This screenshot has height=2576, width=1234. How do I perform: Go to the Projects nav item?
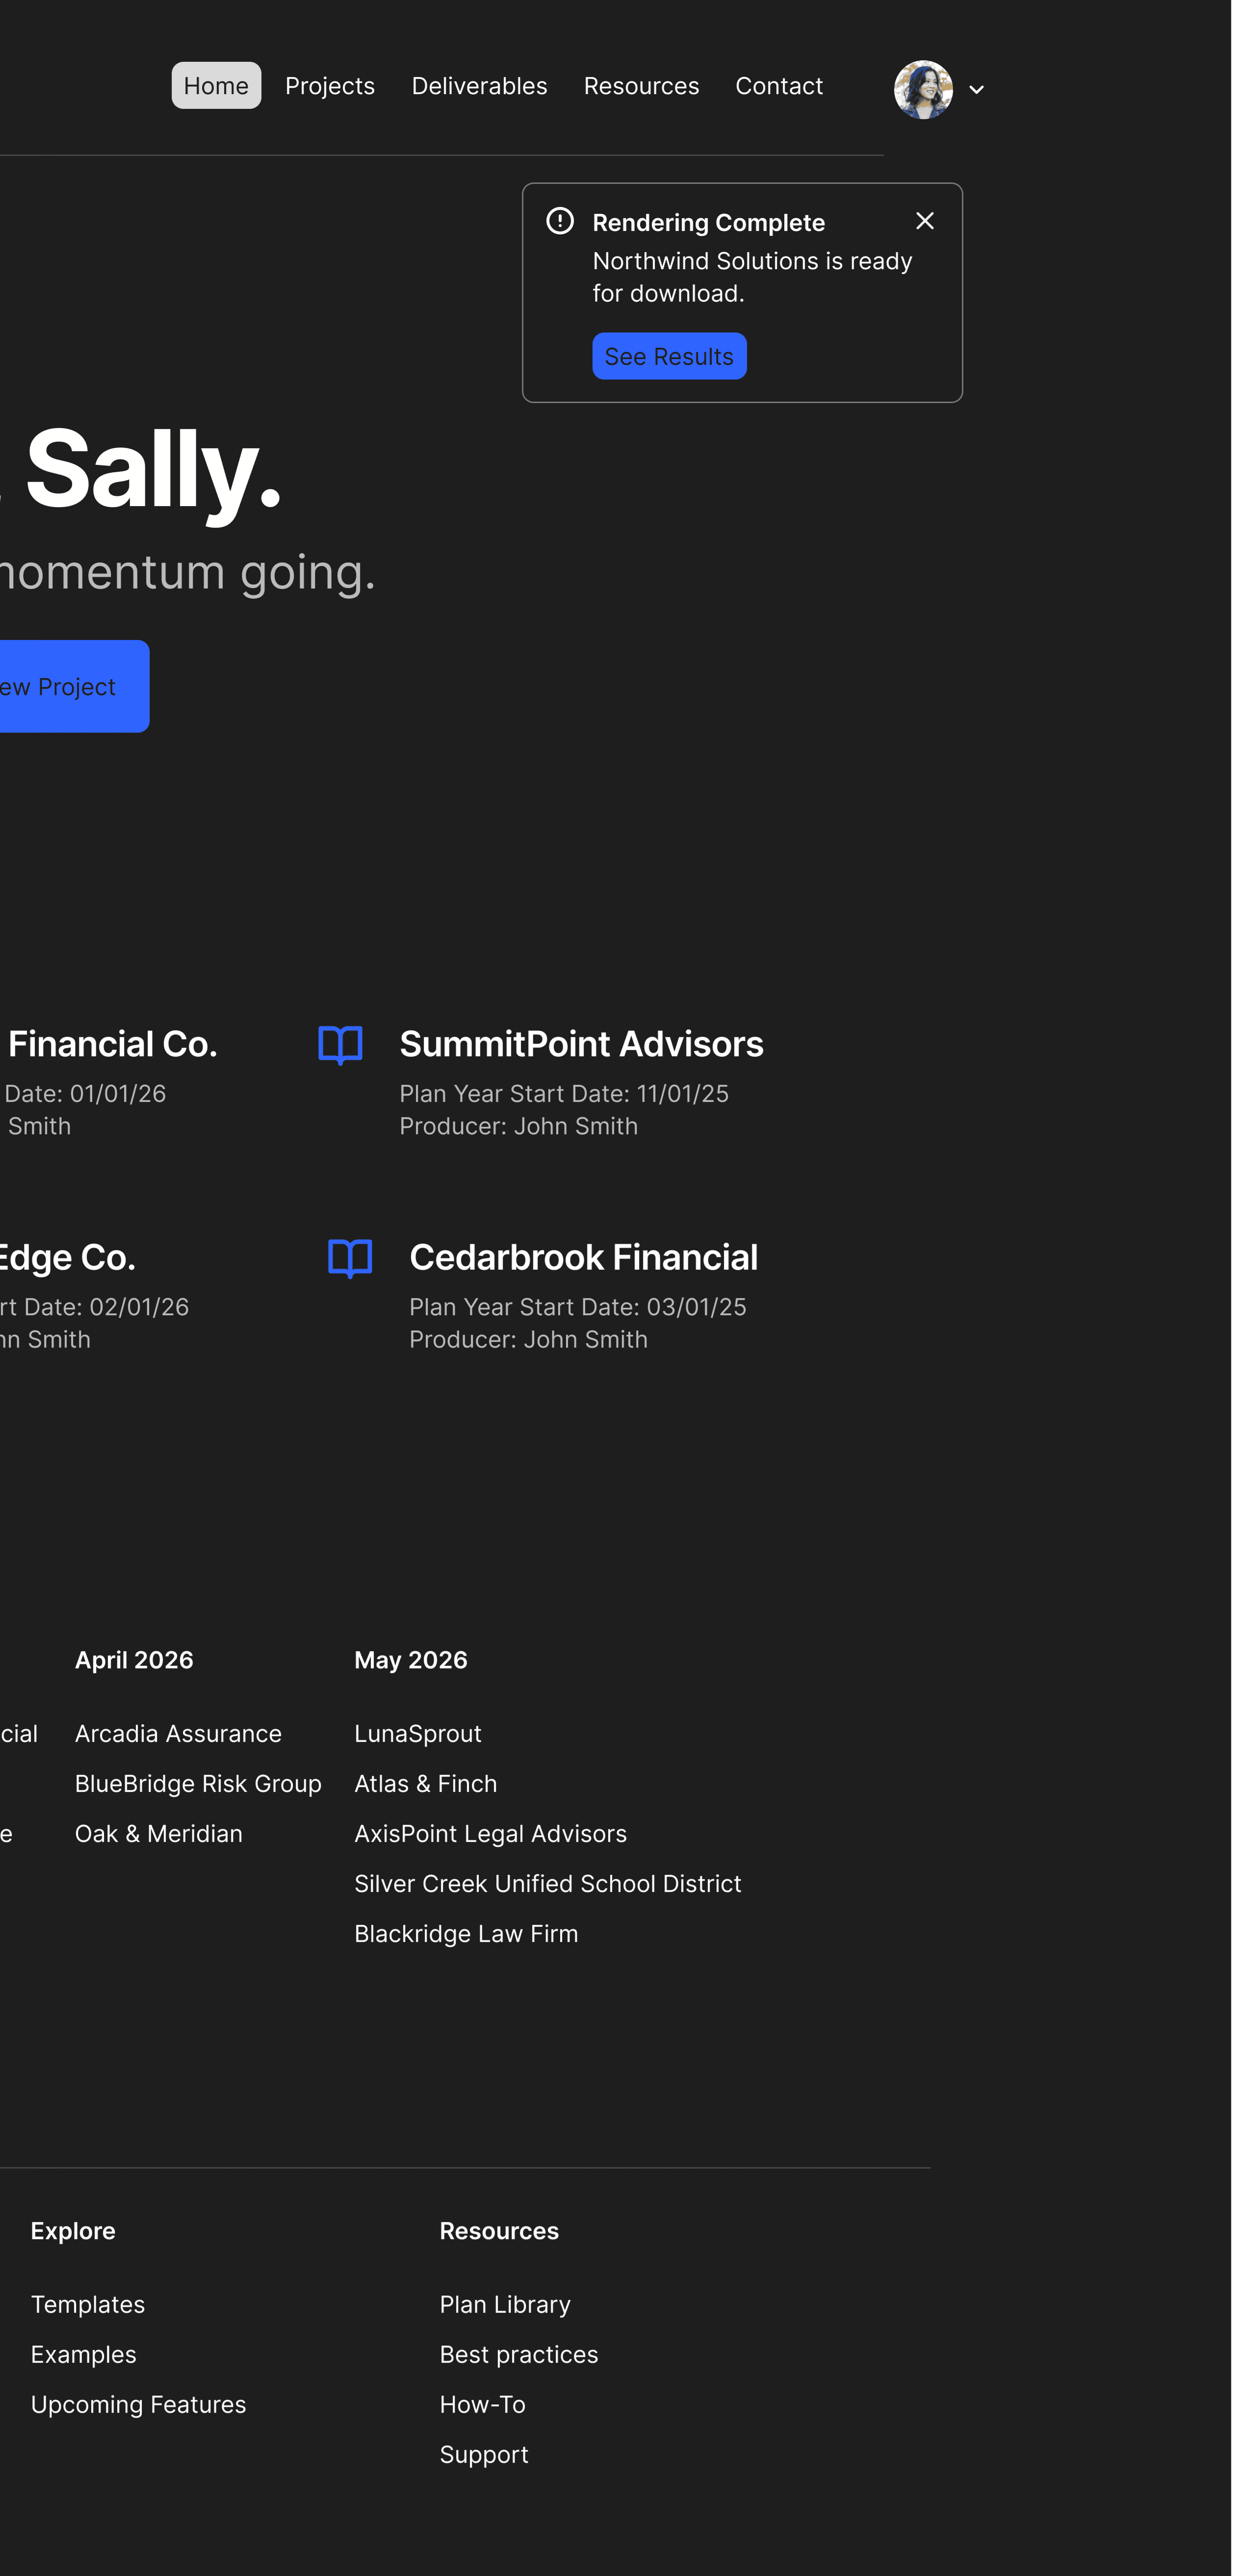[329, 86]
